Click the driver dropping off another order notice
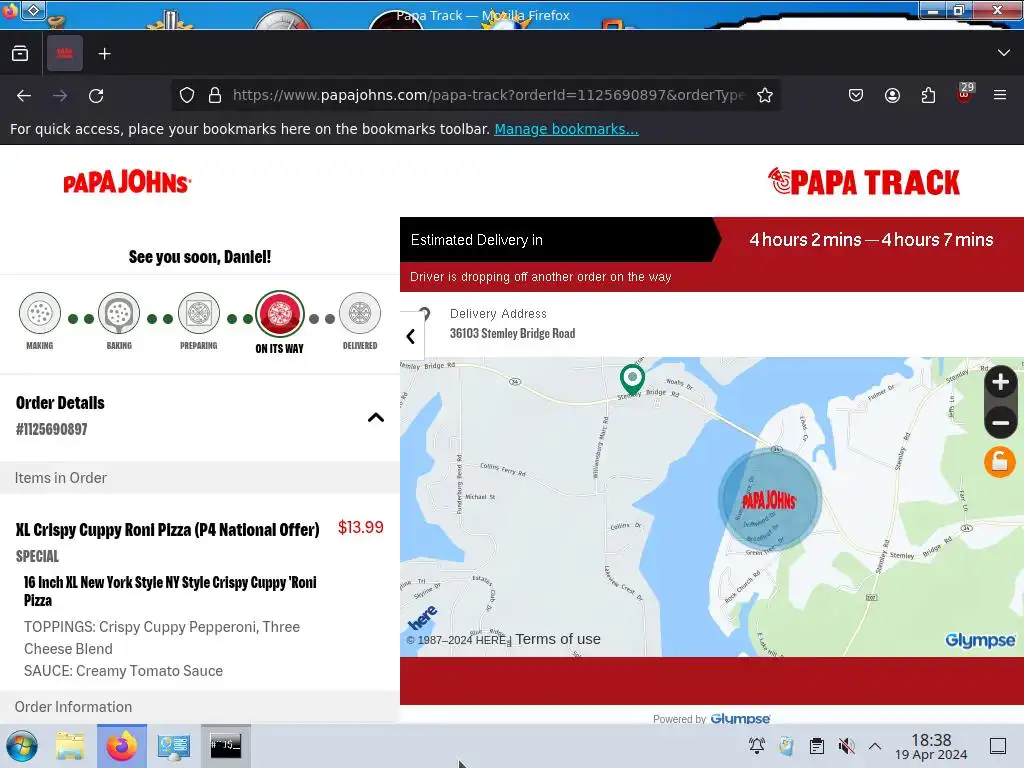 click(541, 277)
